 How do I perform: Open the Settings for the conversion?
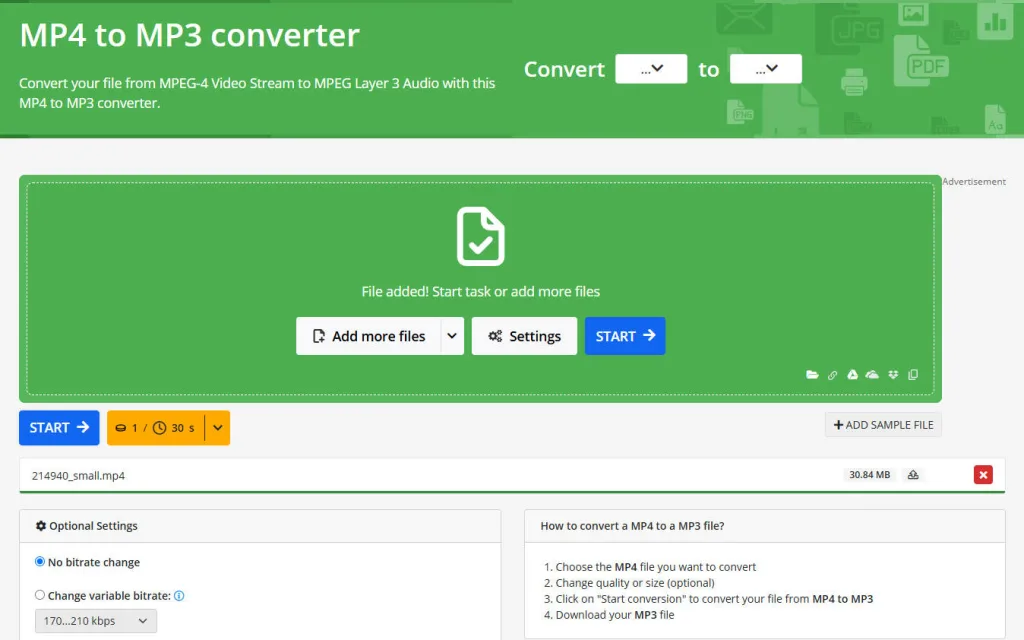pyautogui.click(x=524, y=336)
